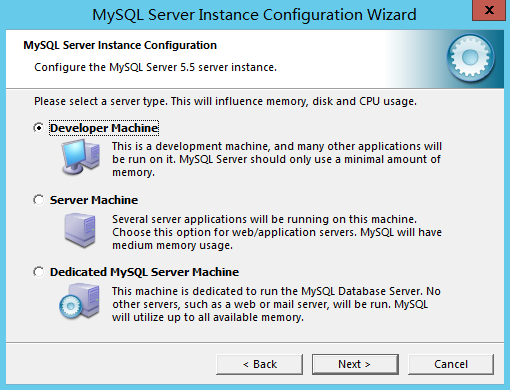Click the Server Machine label text
The image size is (510, 390).
click(x=94, y=200)
